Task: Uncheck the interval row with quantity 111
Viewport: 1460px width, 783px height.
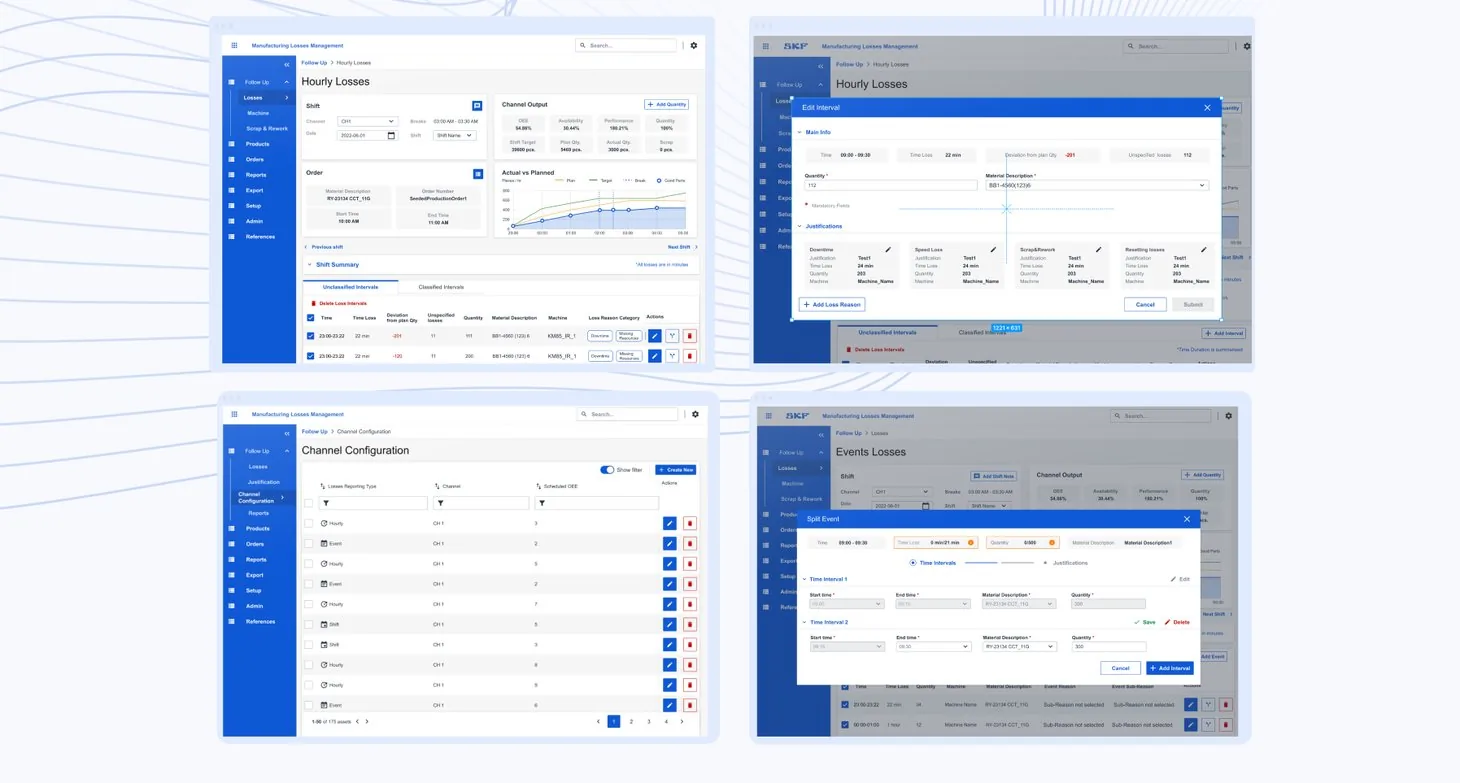Action: point(310,336)
